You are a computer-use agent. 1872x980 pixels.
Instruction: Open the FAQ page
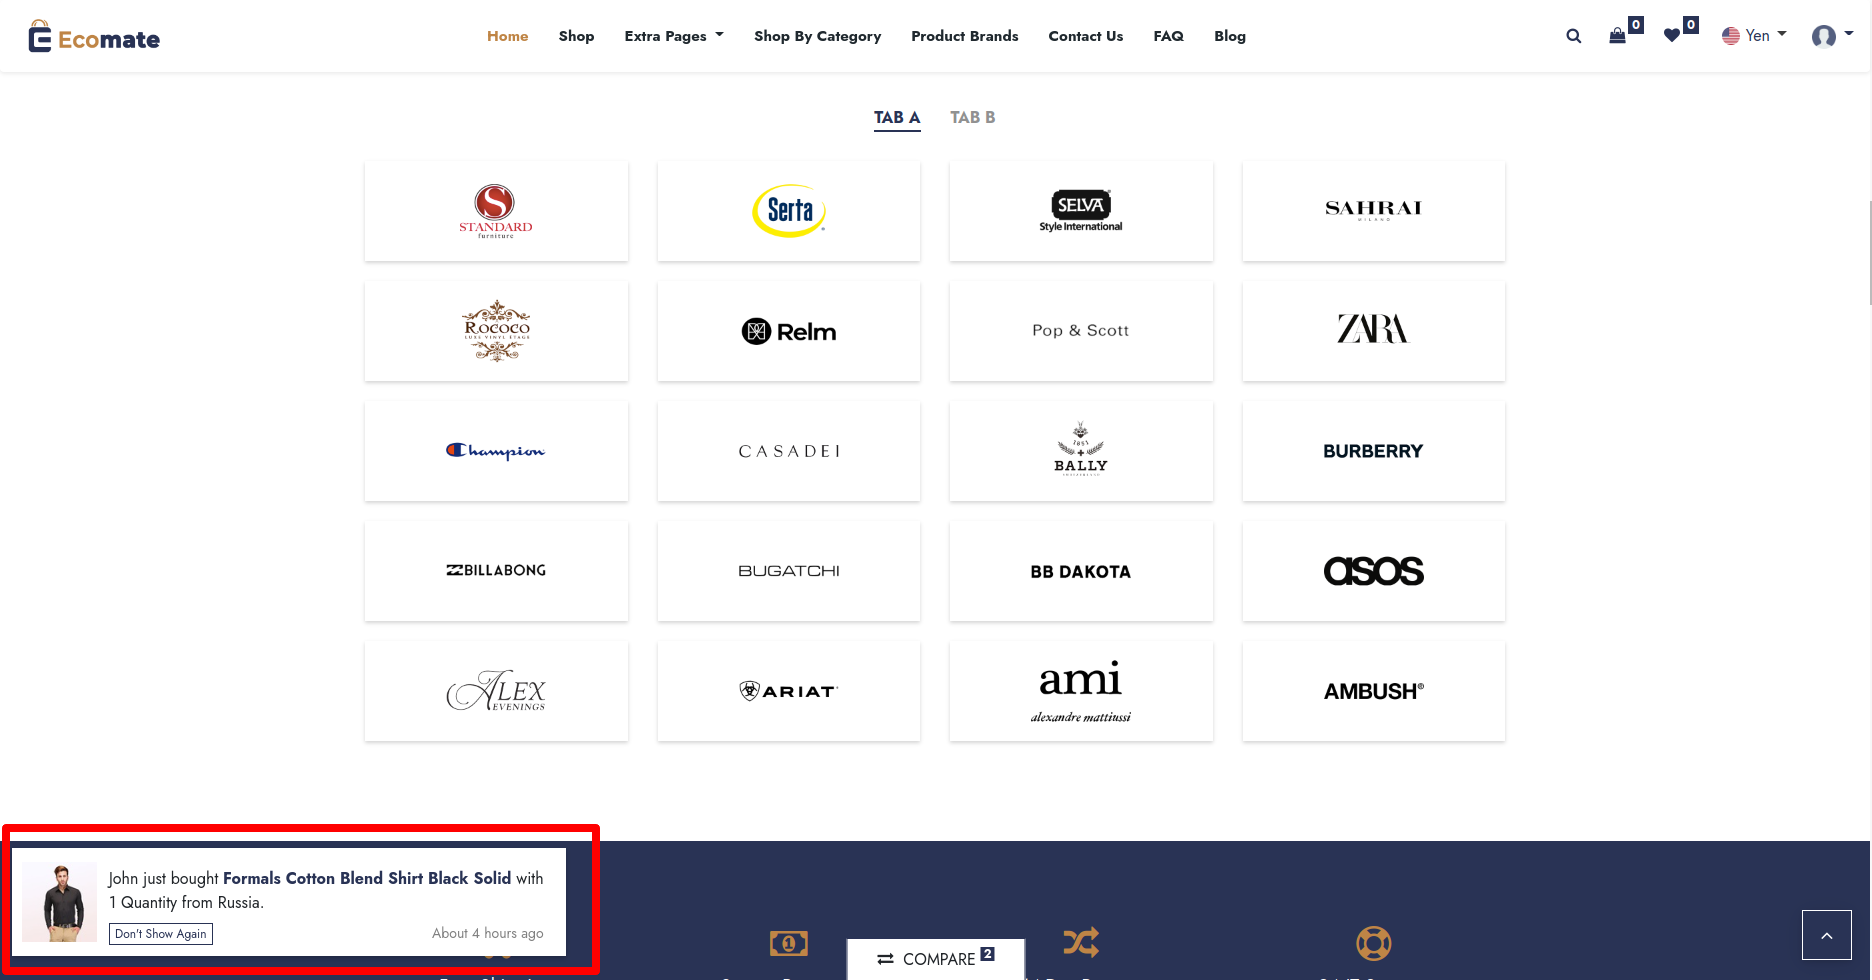[x=1168, y=36]
